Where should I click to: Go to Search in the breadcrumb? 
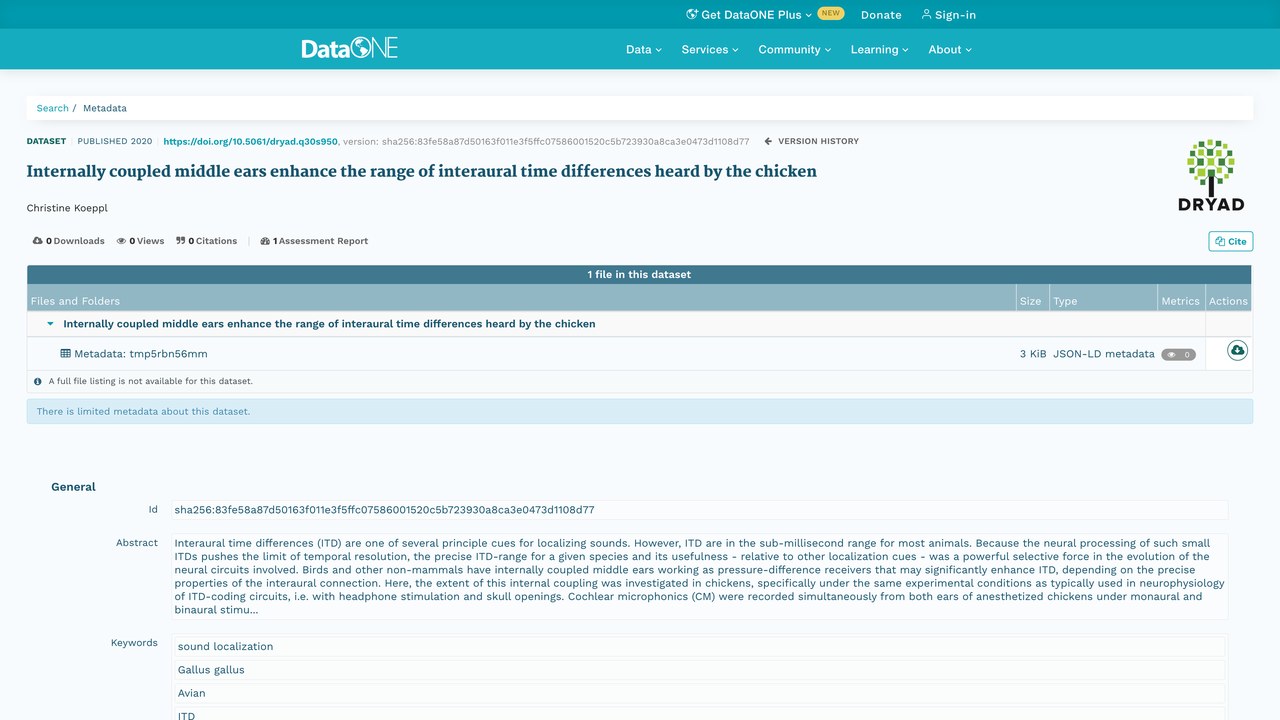[53, 108]
